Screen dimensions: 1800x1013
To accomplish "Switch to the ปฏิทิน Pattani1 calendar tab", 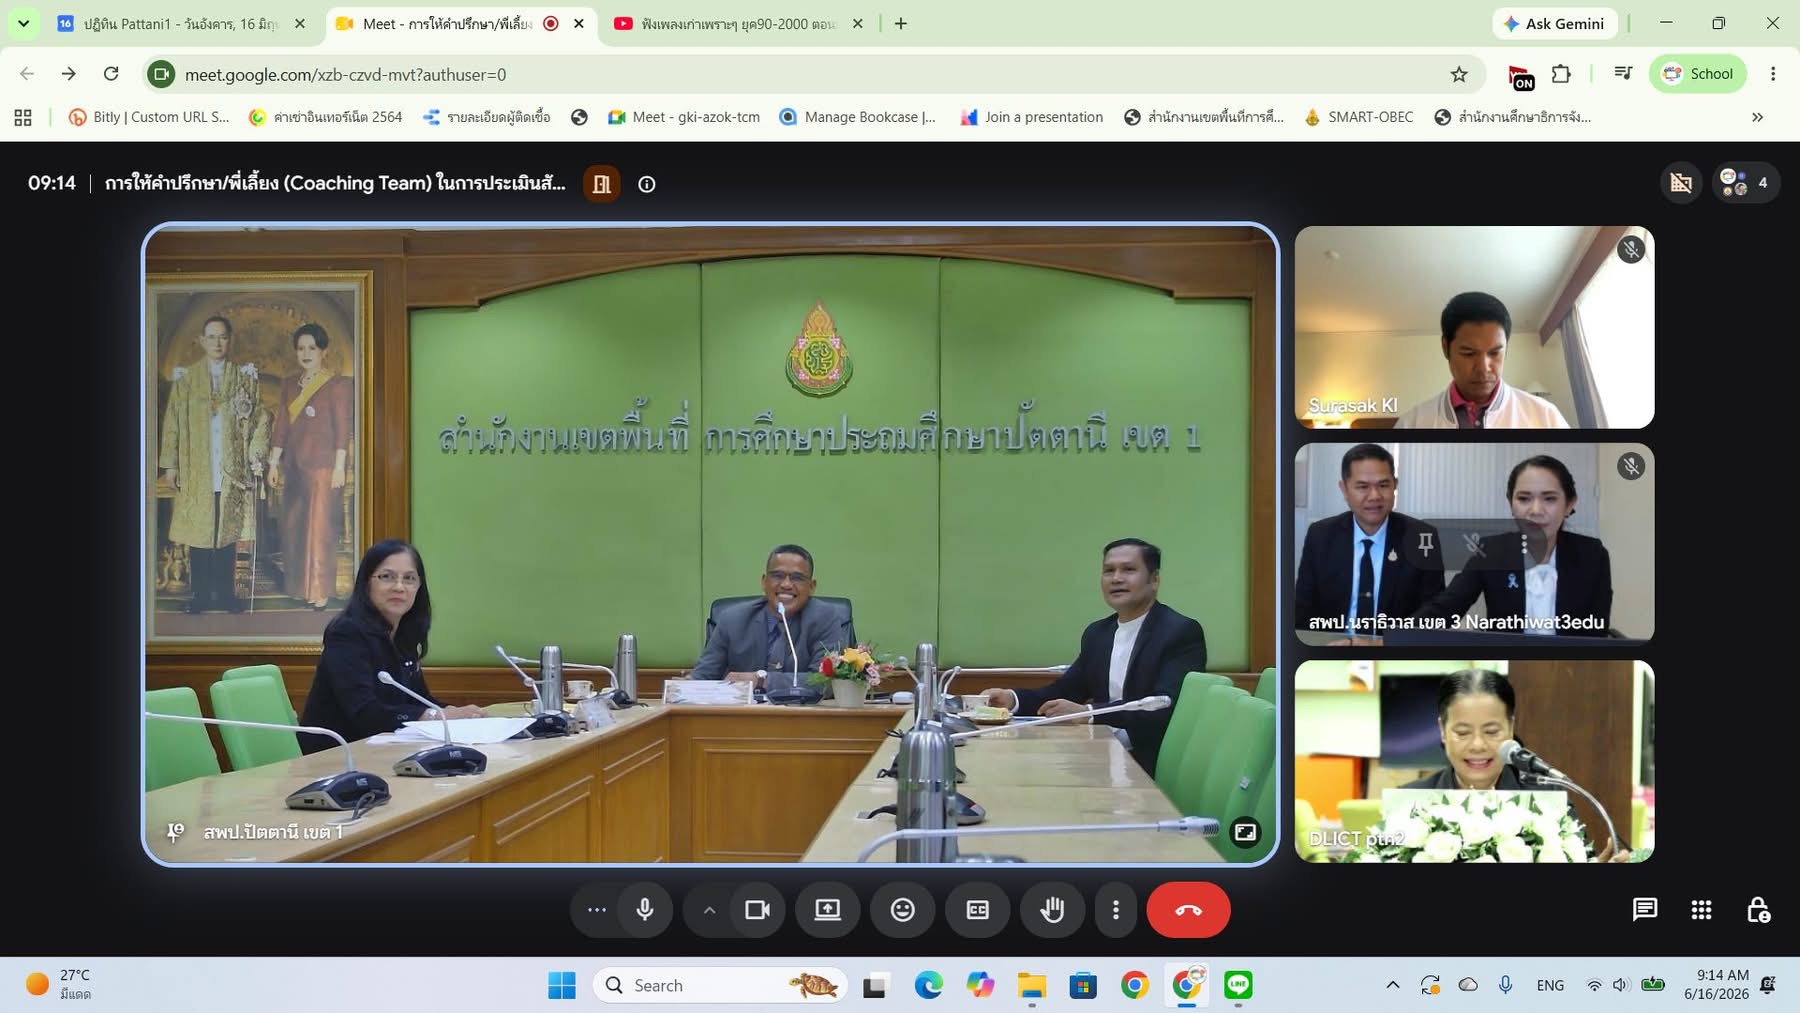I will (182, 24).
